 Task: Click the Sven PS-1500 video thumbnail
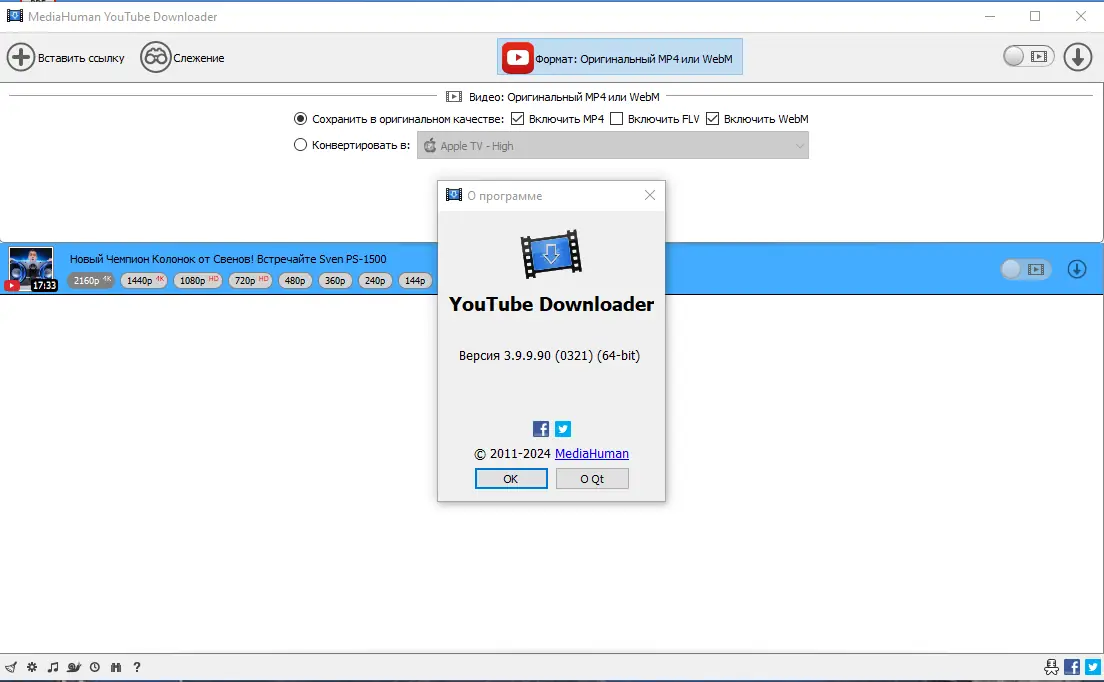pos(31,269)
